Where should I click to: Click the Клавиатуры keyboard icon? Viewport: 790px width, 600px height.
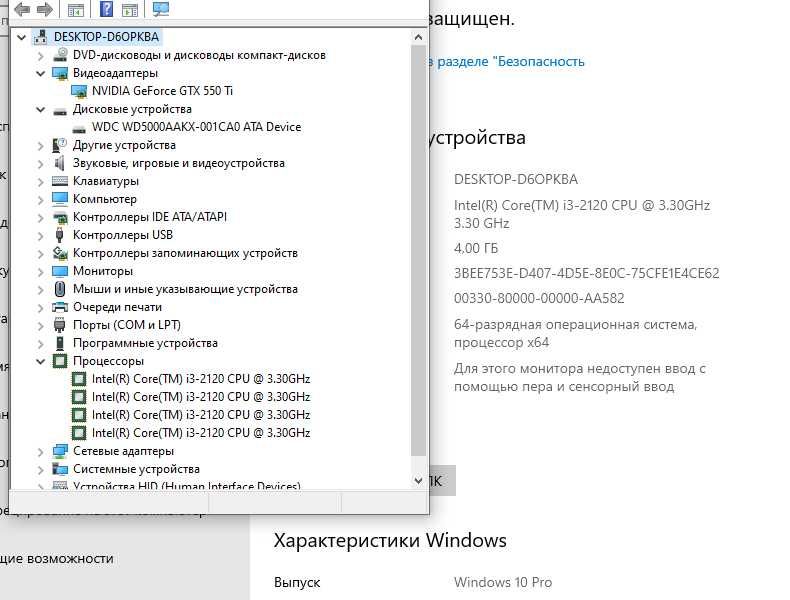[x=60, y=181]
